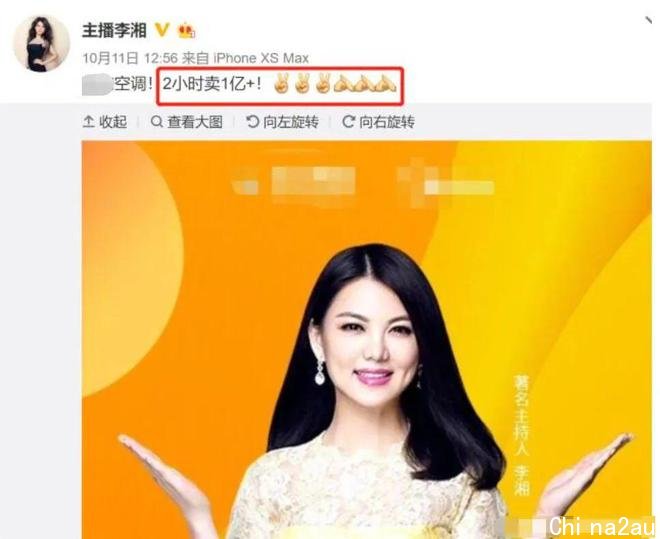Image resolution: width=660 pixels, height=539 pixels.
Task: Click the vertical 著名主持人 李湘 caption
Action: pos(522,435)
